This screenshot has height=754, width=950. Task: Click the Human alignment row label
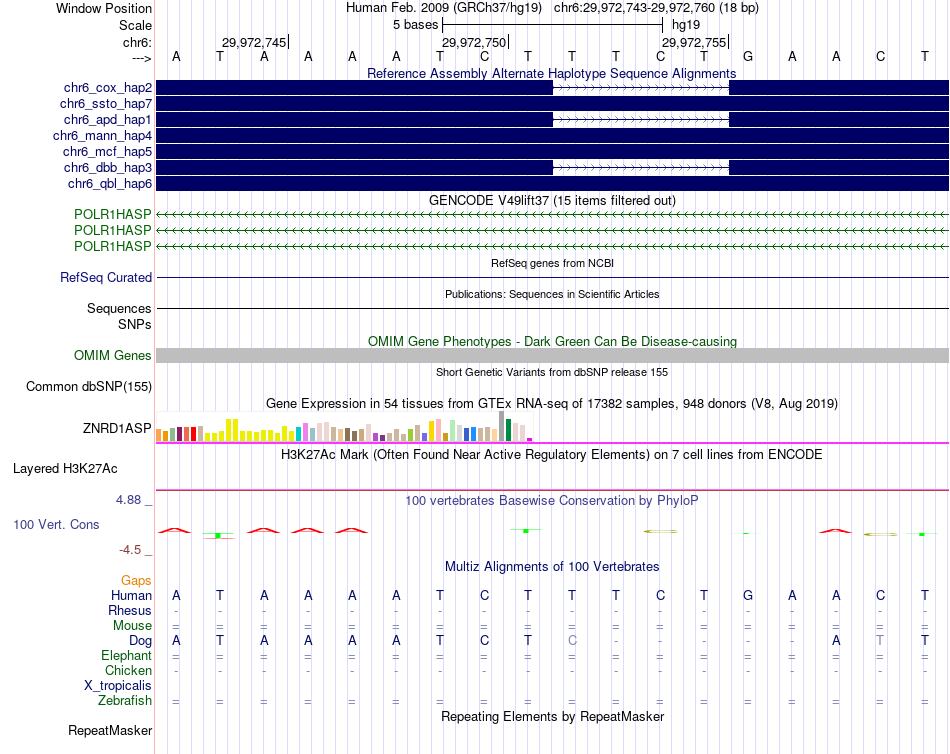click(131, 595)
